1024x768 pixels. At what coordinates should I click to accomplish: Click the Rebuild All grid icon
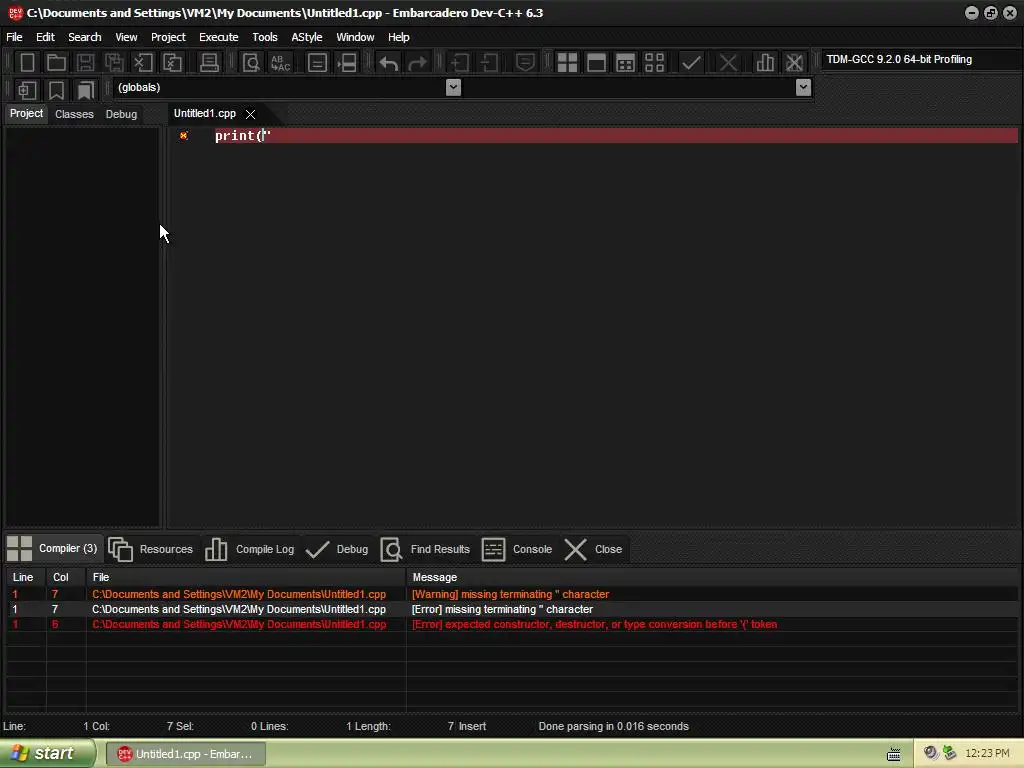pos(654,63)
